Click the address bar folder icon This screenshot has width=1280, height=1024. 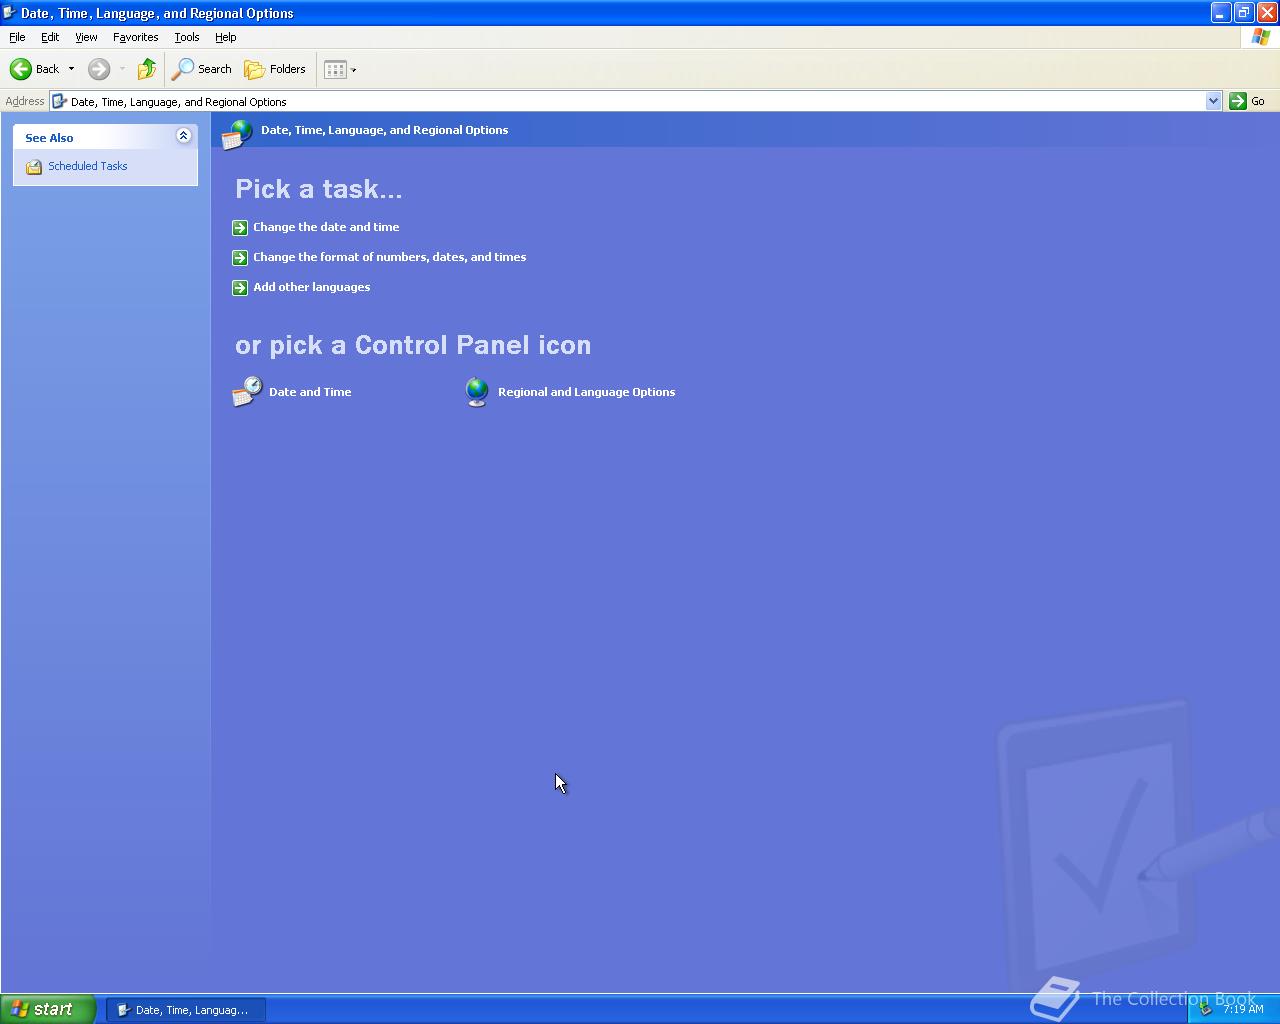point(60,101)
